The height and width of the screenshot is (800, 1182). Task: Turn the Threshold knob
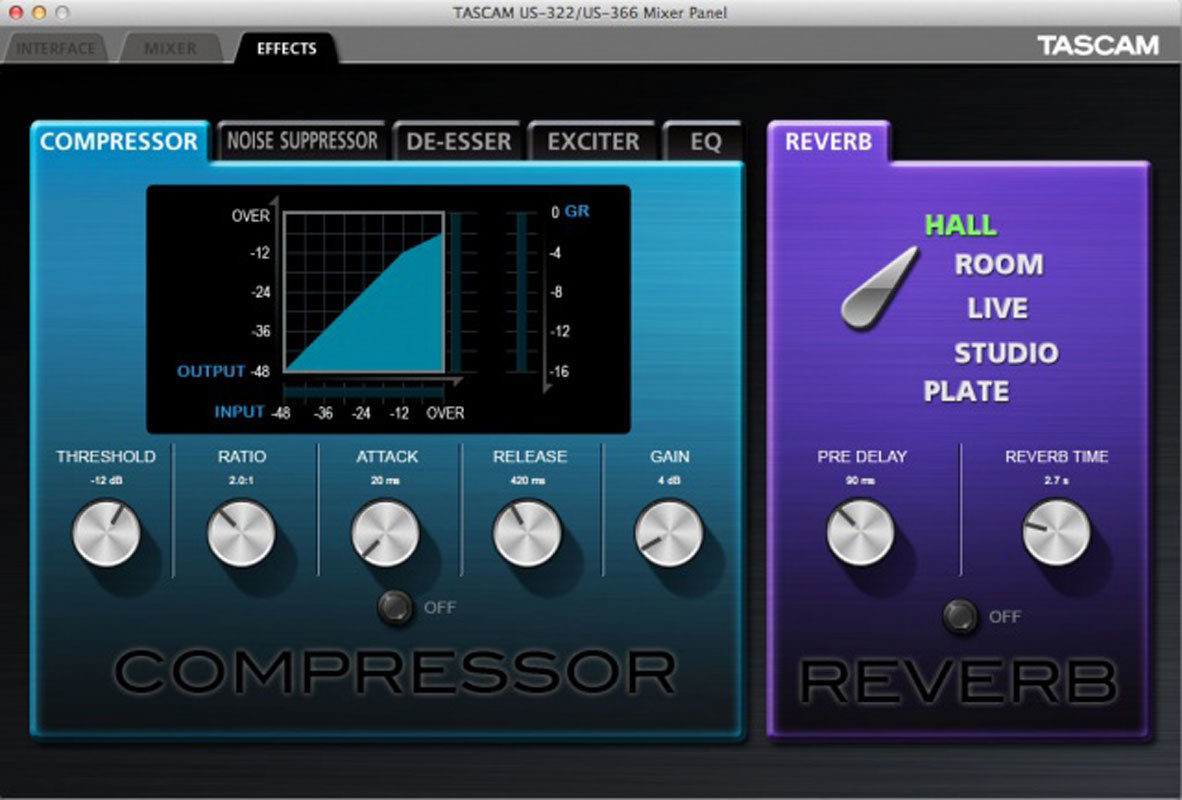pyautogui.click(x=105, y=533)
